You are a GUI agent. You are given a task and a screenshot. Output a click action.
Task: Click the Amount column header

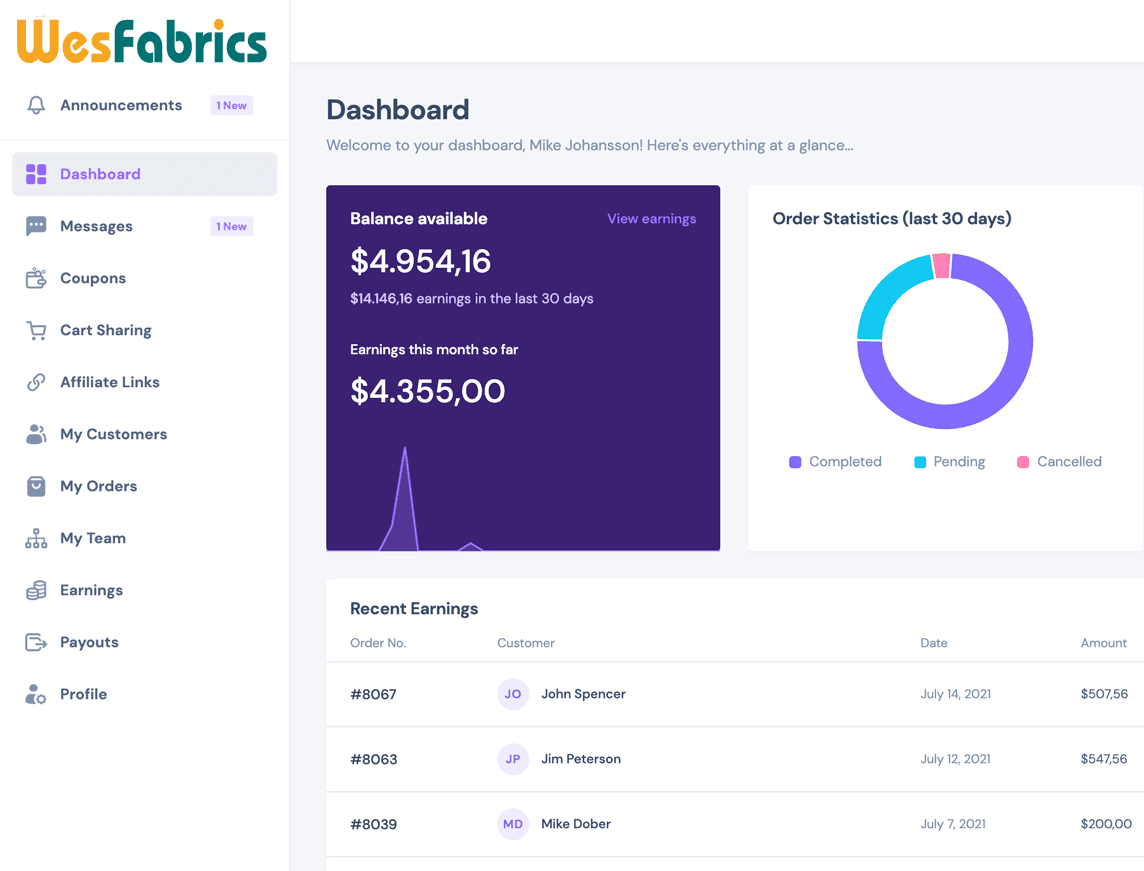pos(1103,643)
